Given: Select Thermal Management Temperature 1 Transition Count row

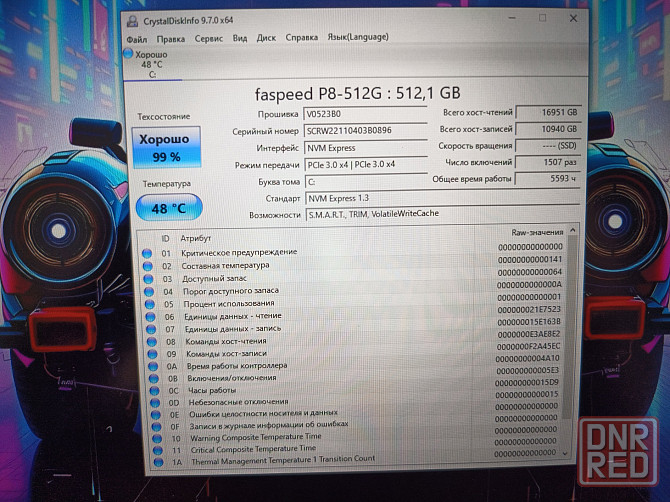Looking at the screenshot, I should pos(359,460).
